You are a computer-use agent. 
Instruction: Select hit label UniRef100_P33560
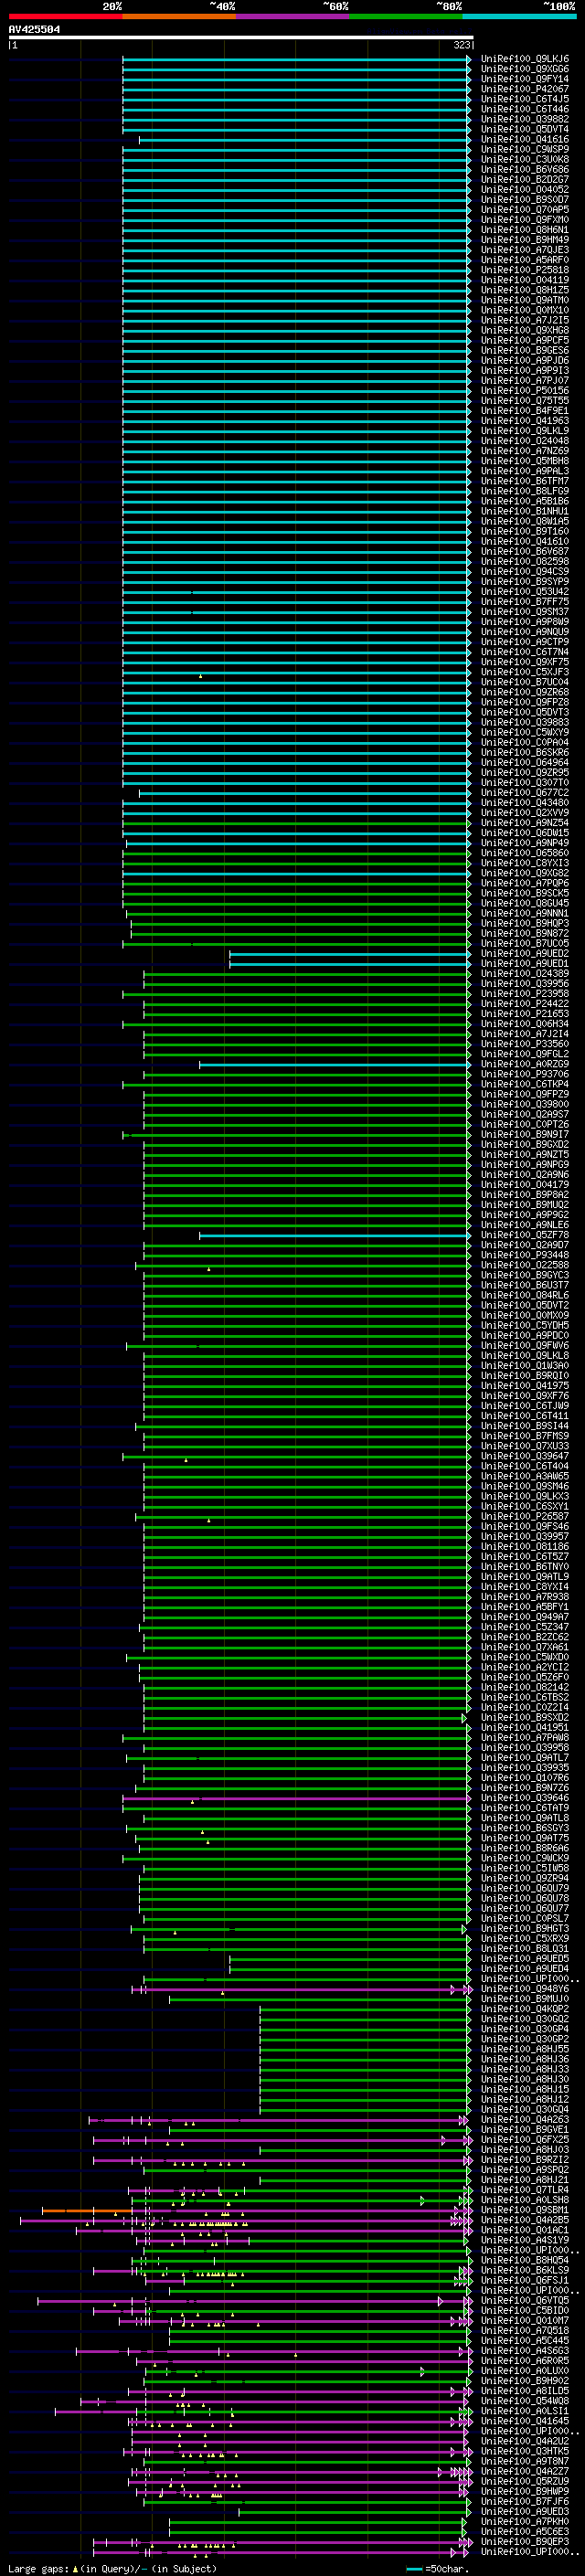click(525, 1043)
